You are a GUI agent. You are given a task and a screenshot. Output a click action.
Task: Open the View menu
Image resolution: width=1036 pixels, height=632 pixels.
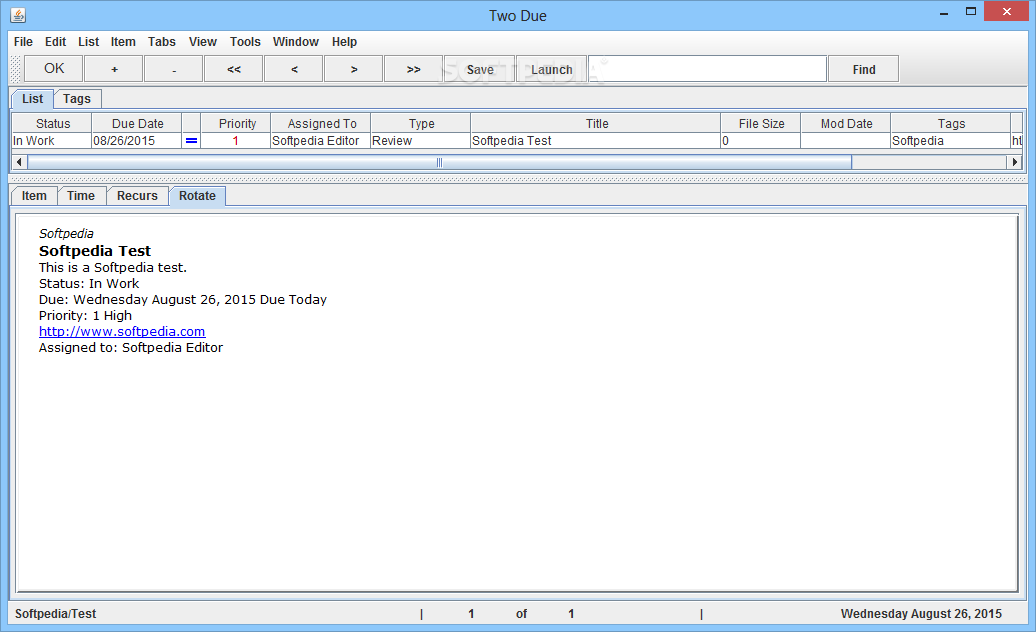pyautogui.click(x=203, y=42)
